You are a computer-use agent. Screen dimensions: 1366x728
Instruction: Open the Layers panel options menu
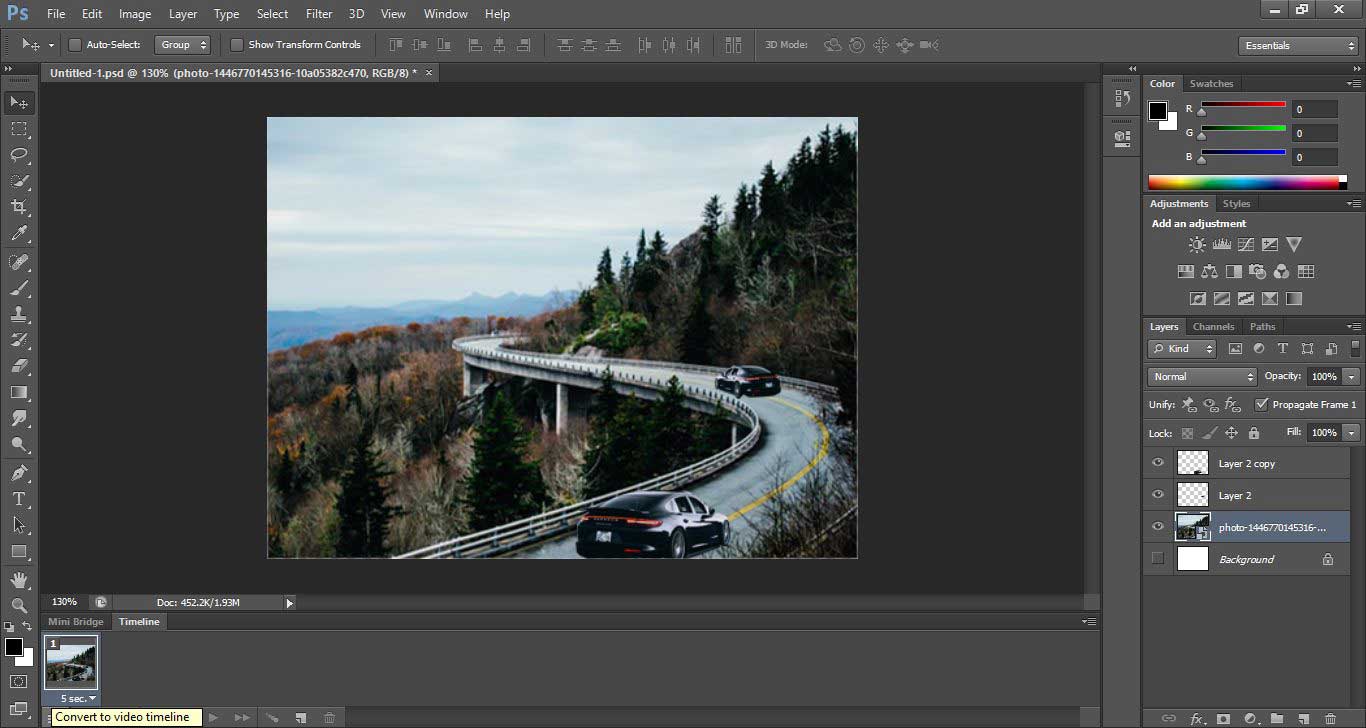[1353, 327]
